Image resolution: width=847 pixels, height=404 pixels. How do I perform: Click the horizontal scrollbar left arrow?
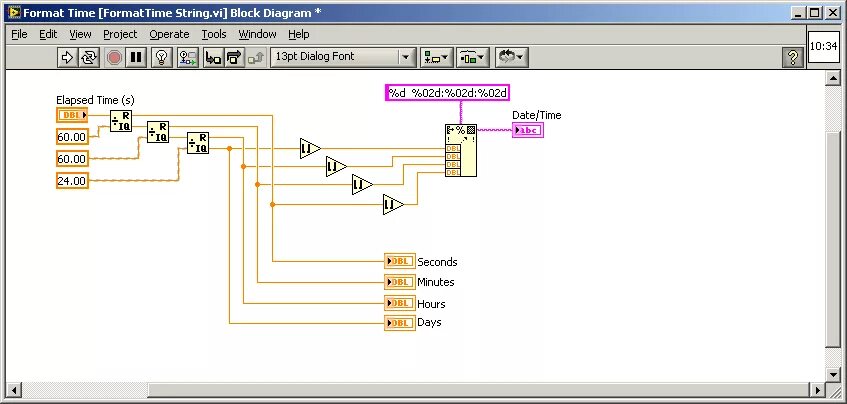pyautogui.click(x=14, y=389)
